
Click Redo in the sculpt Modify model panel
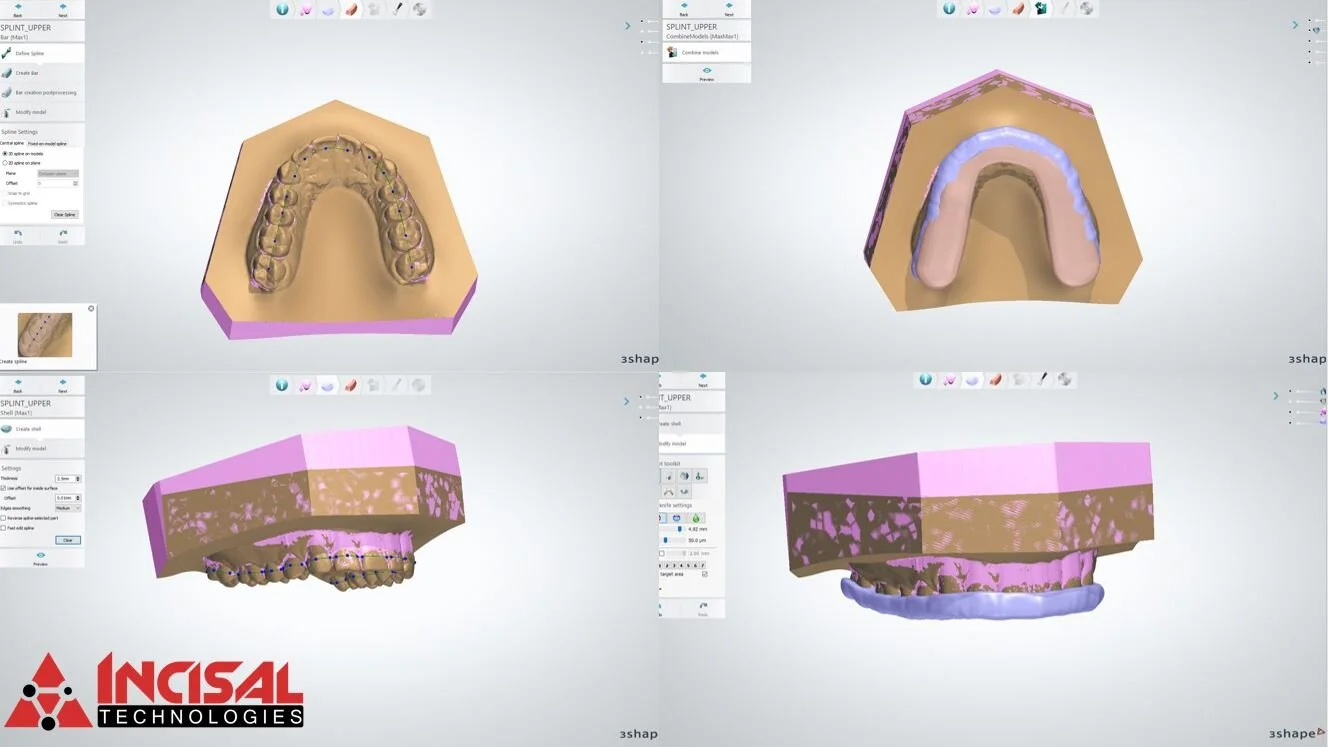point(703,607)
